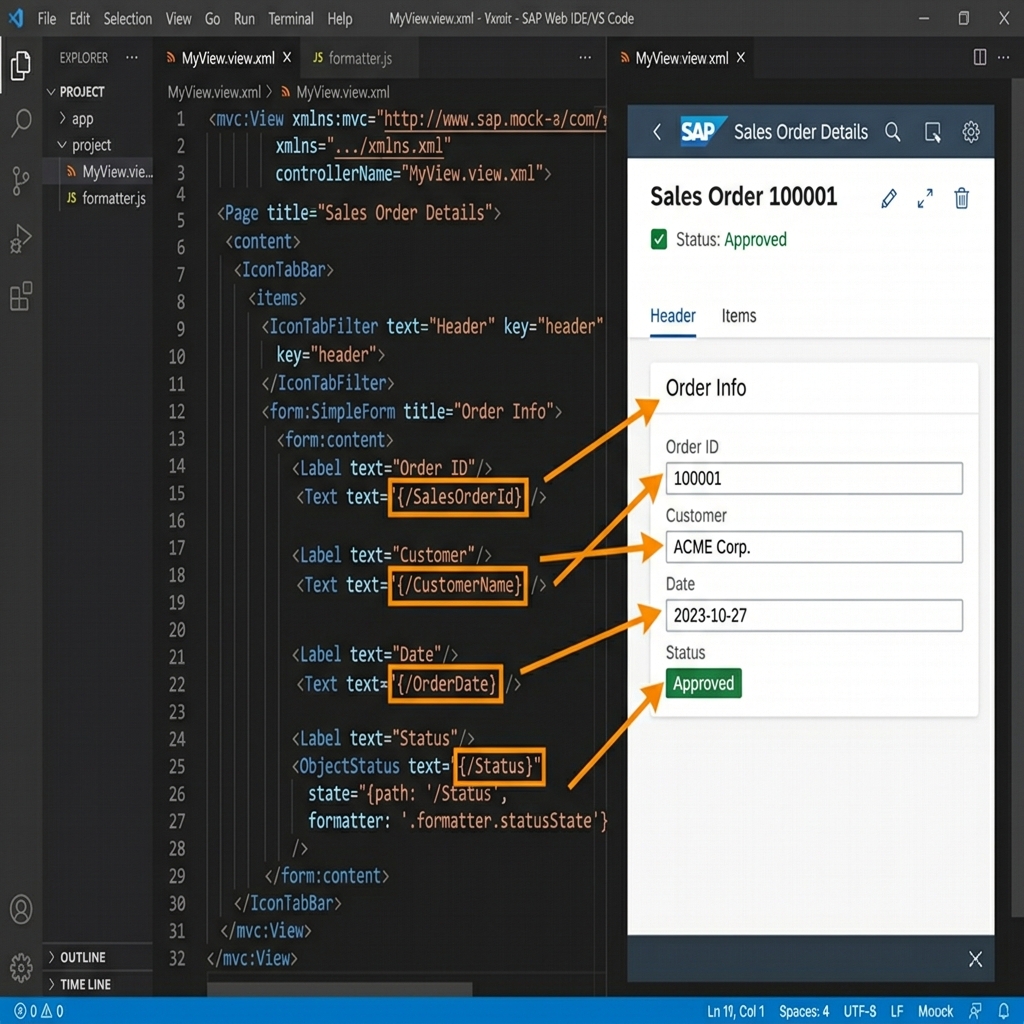The width and height of the screenshot is (1024, 1024).
Task: Click the Date input field
Action: [814, 616]
